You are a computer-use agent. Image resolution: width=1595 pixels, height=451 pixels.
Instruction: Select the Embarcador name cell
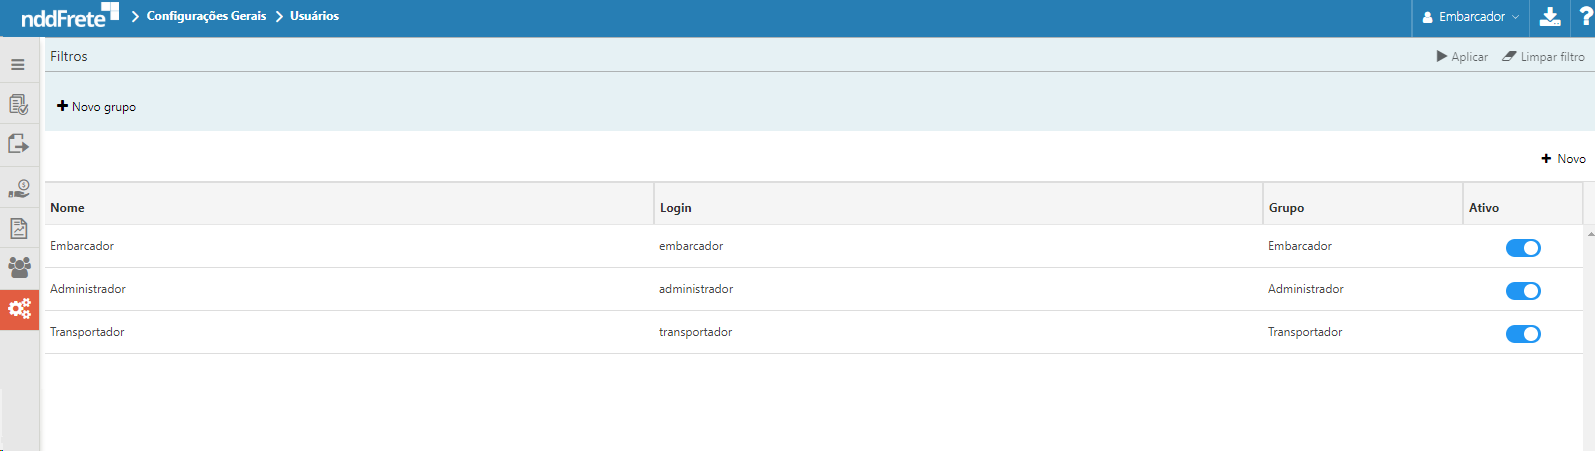tap(82, 246)
